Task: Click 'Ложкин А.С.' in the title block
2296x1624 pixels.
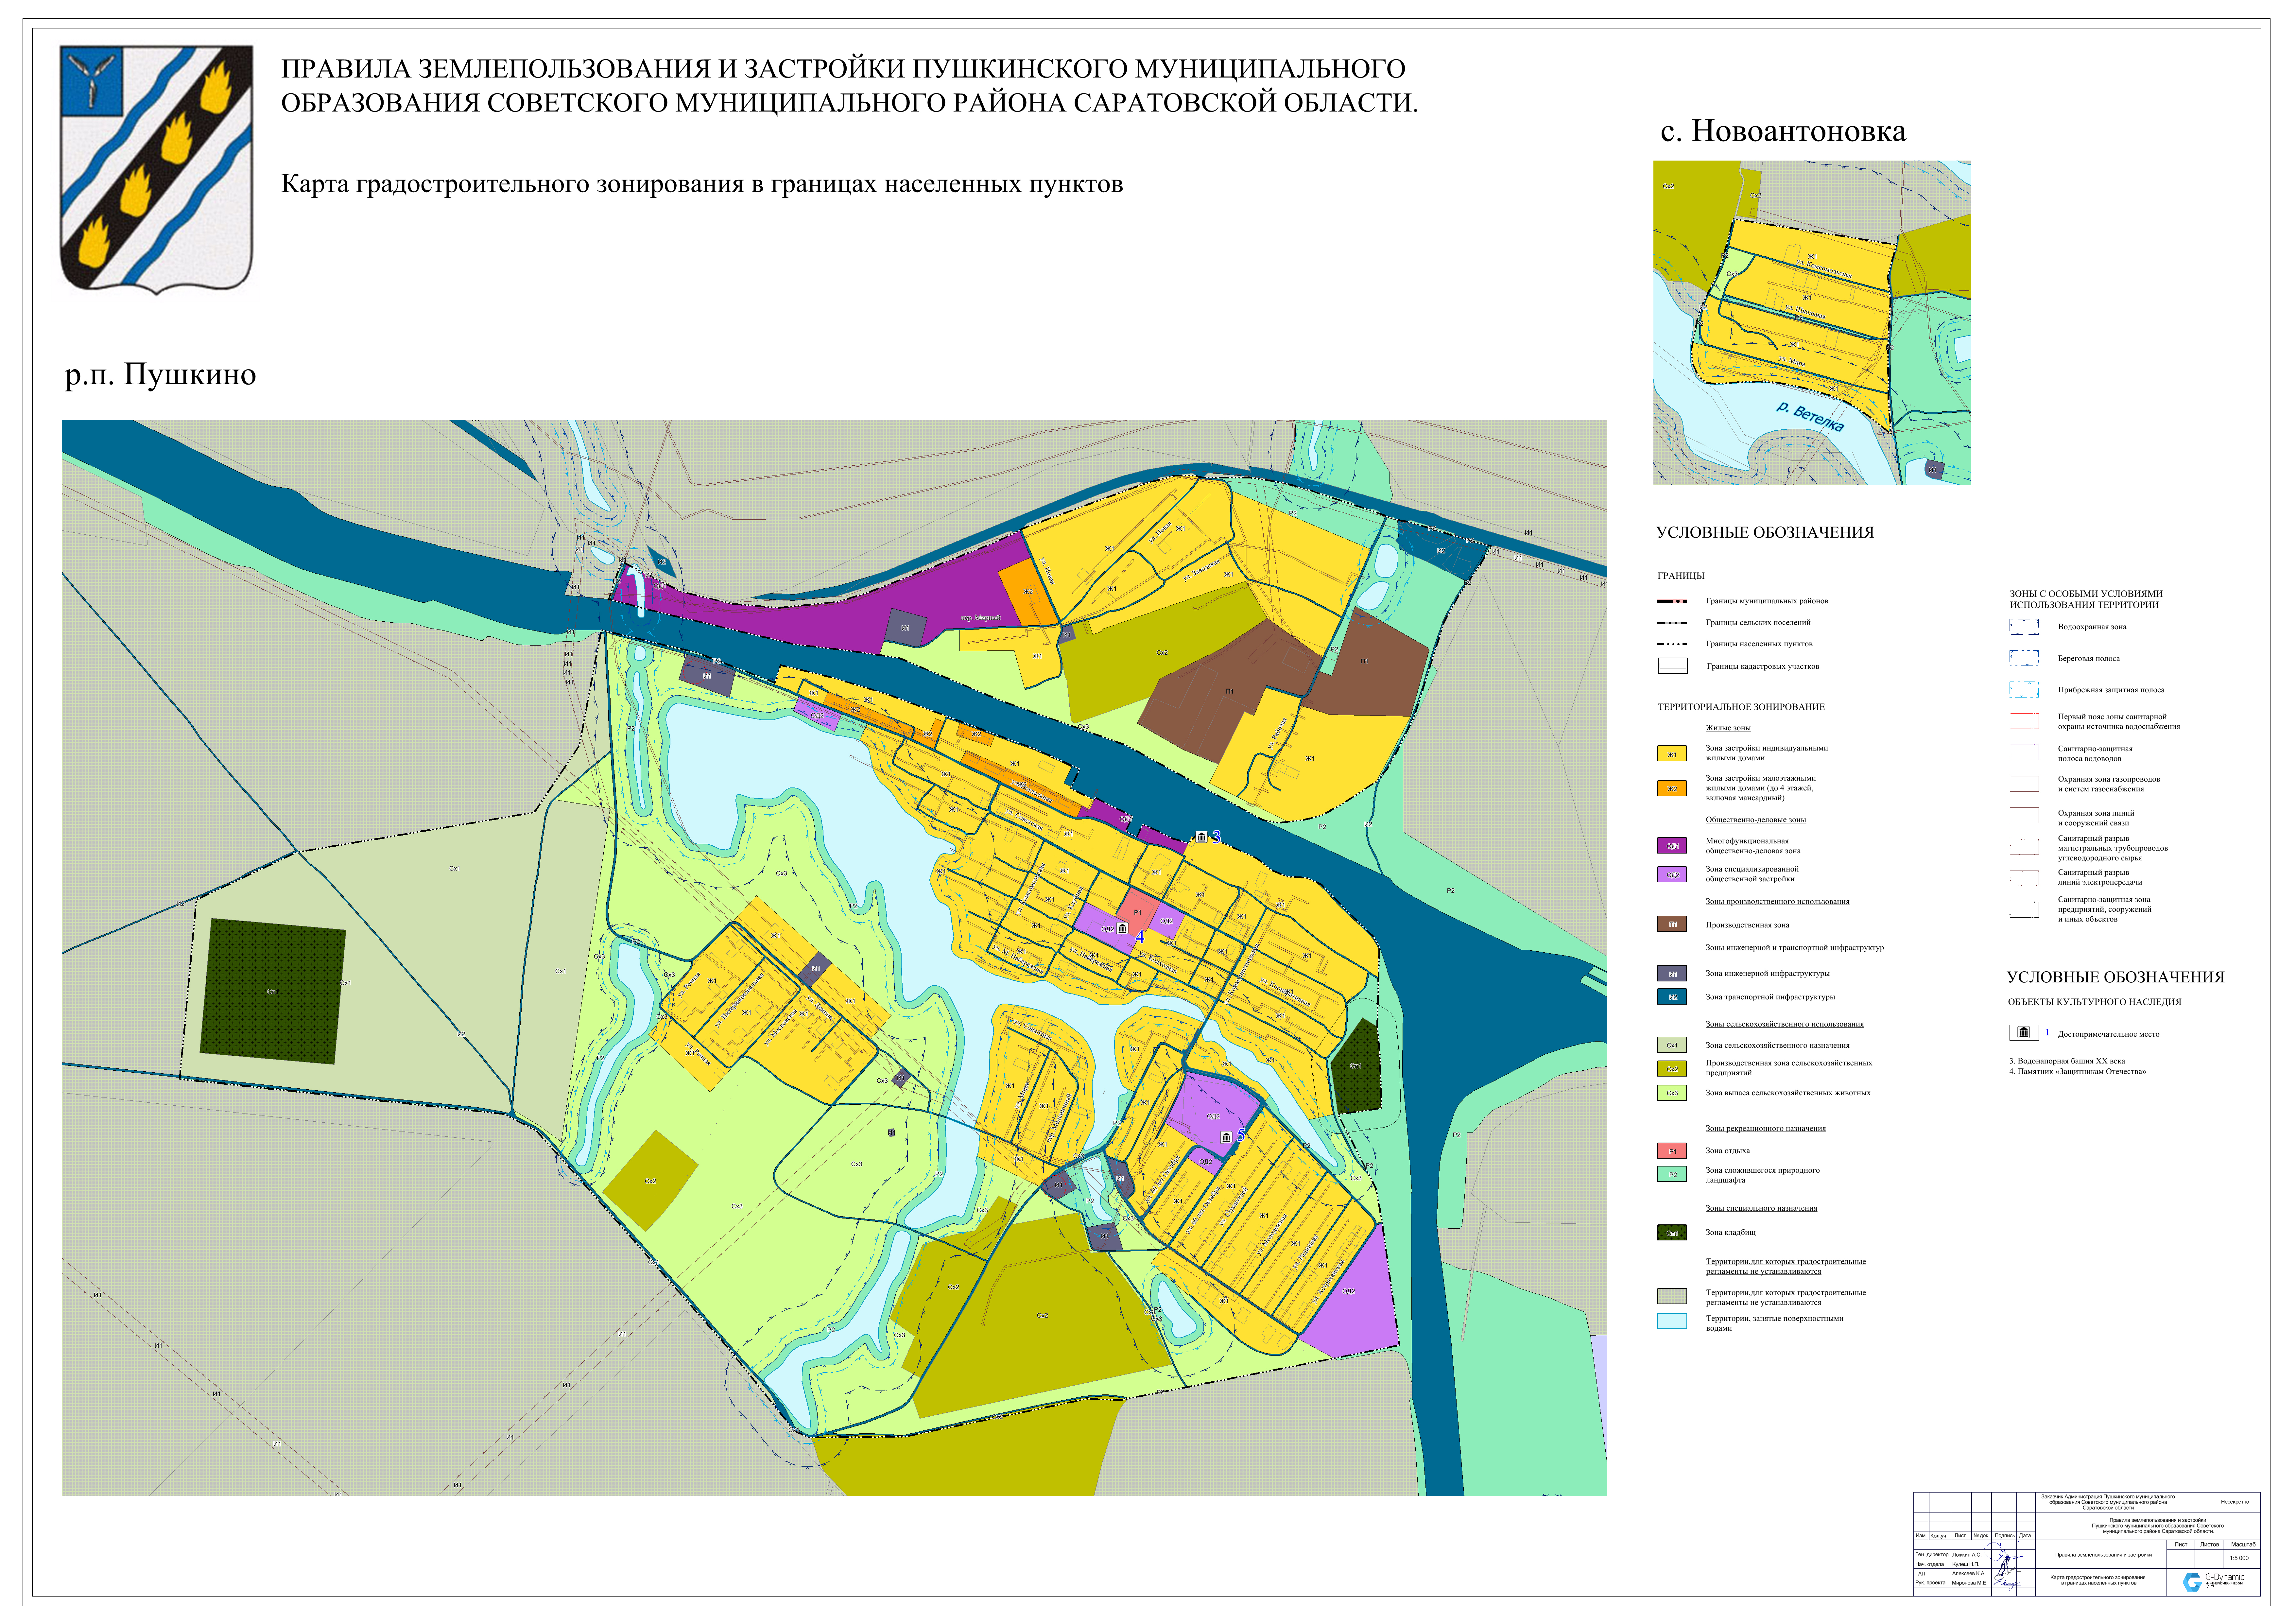Action: click(x=1967, y=1555)
